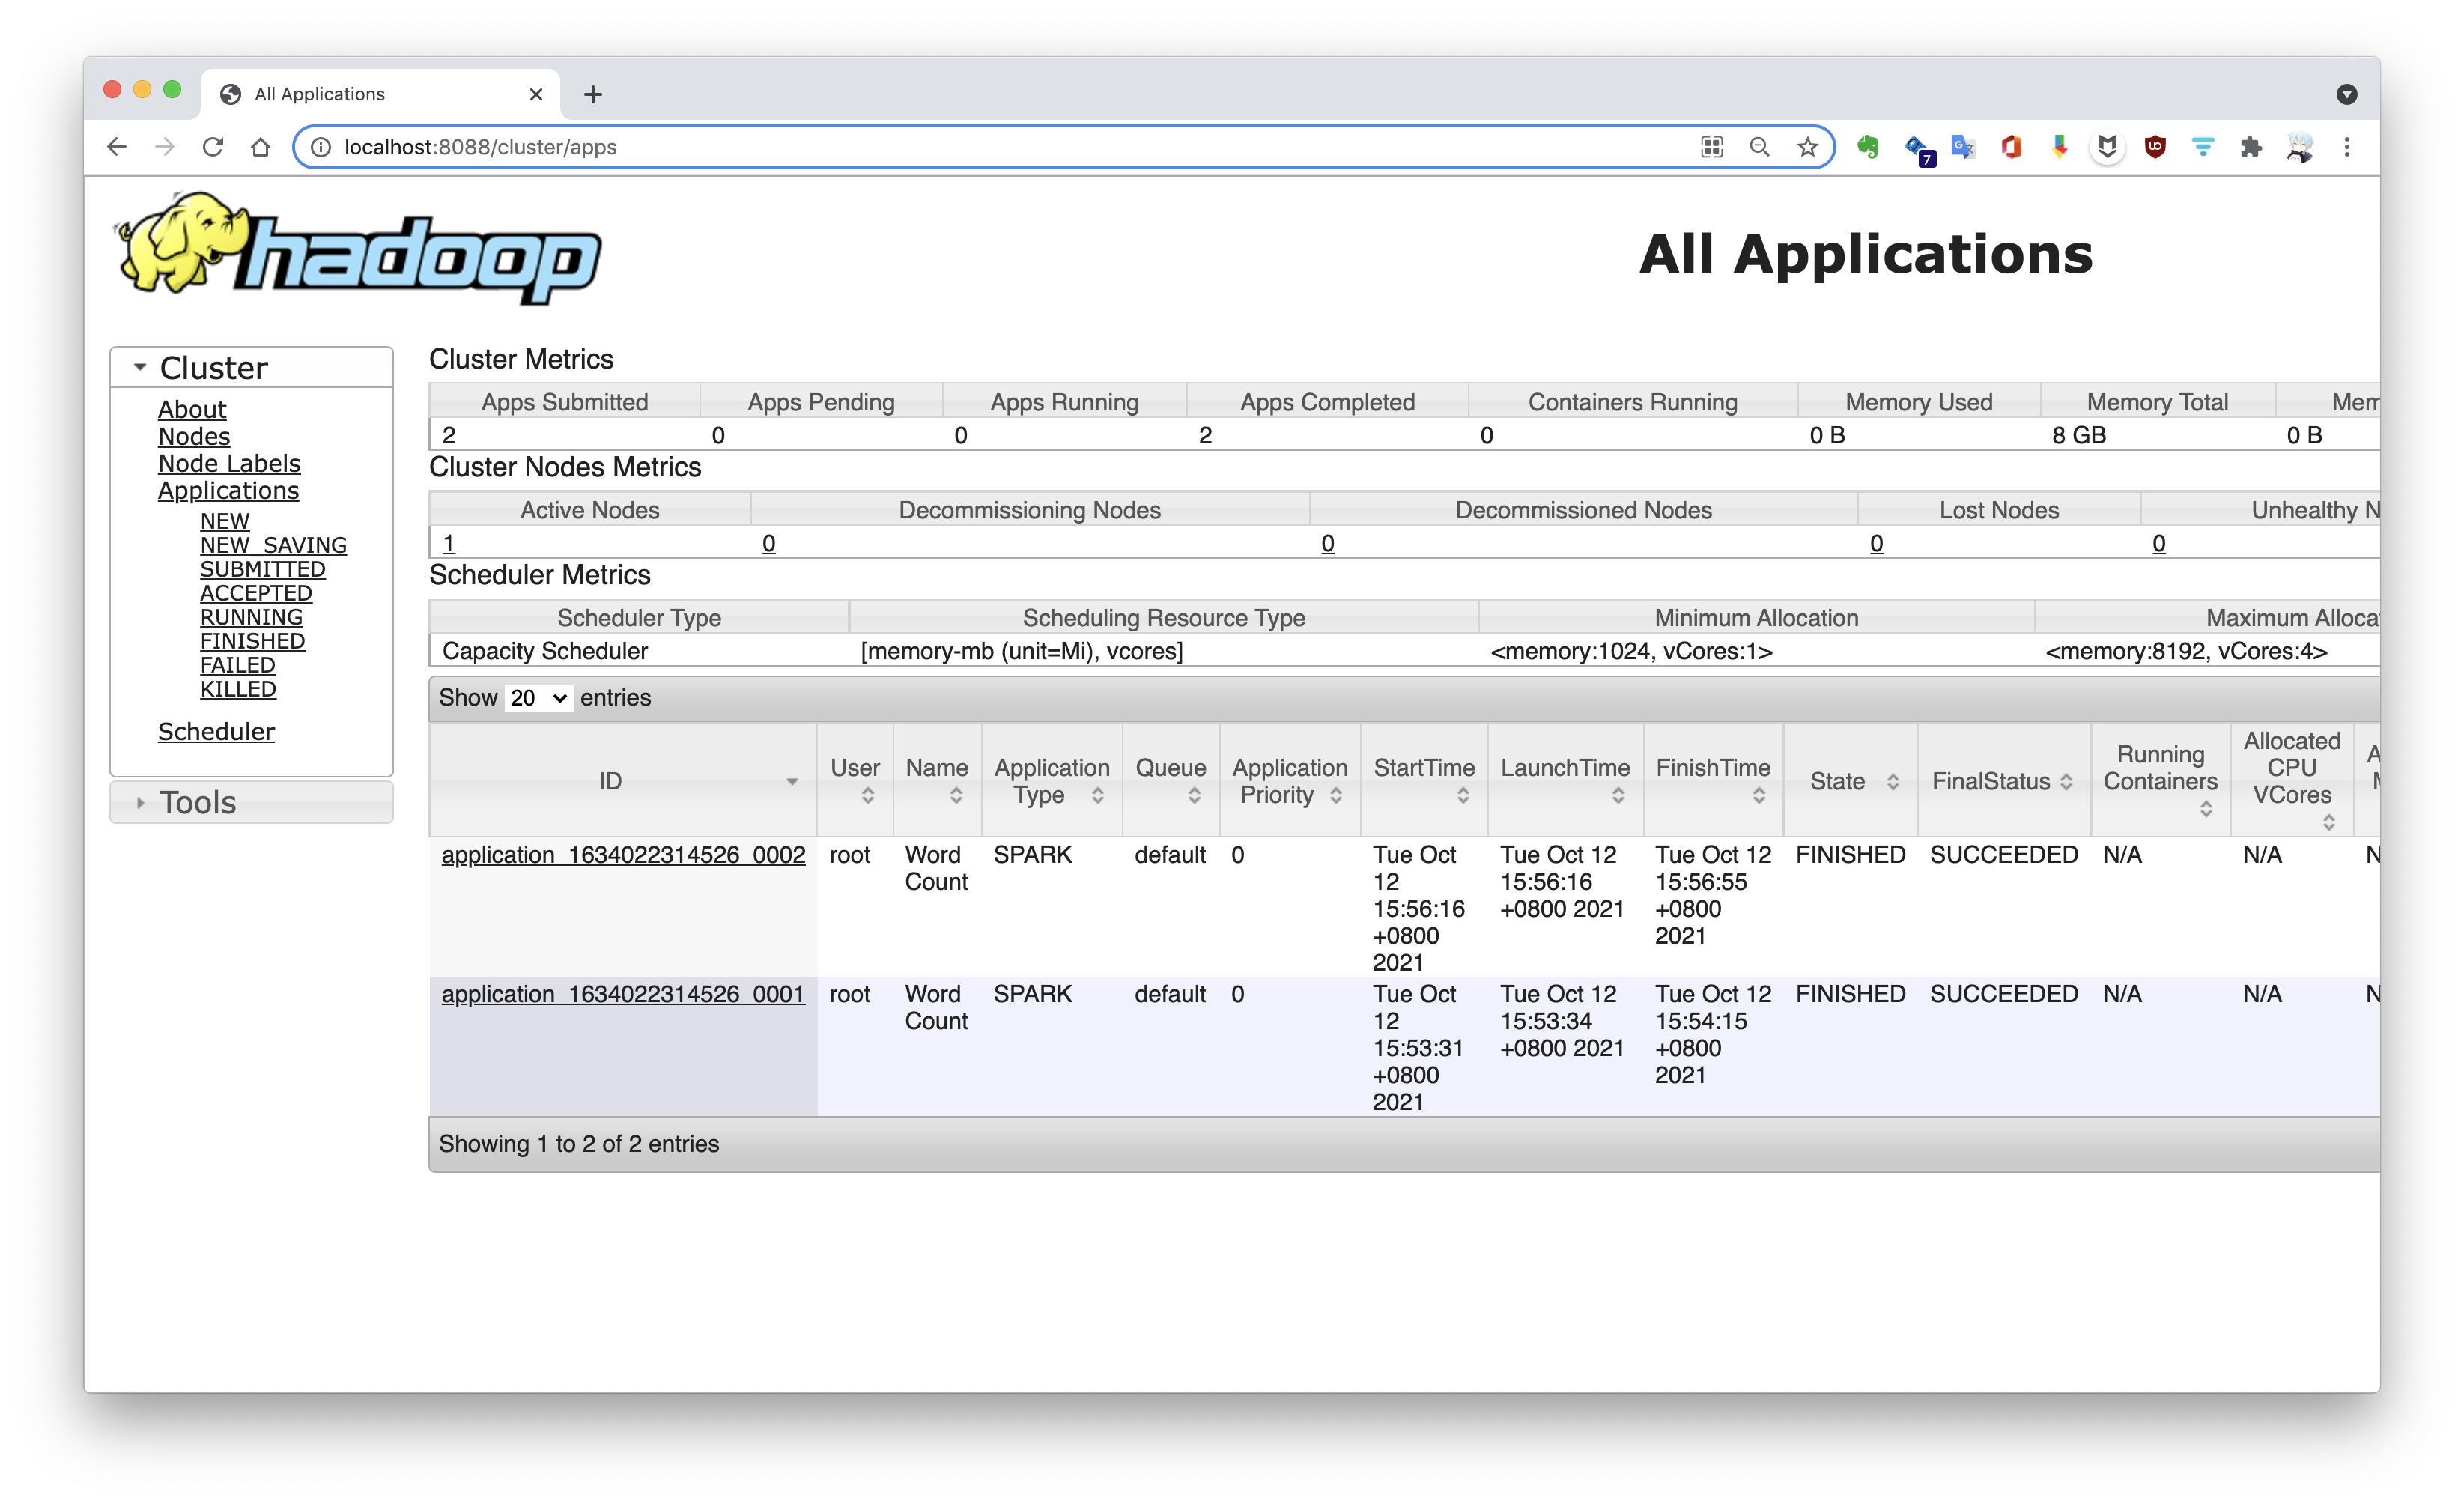Open the Show entries count dropdown
2464x1504 pixels.
[x=538, y=698]
